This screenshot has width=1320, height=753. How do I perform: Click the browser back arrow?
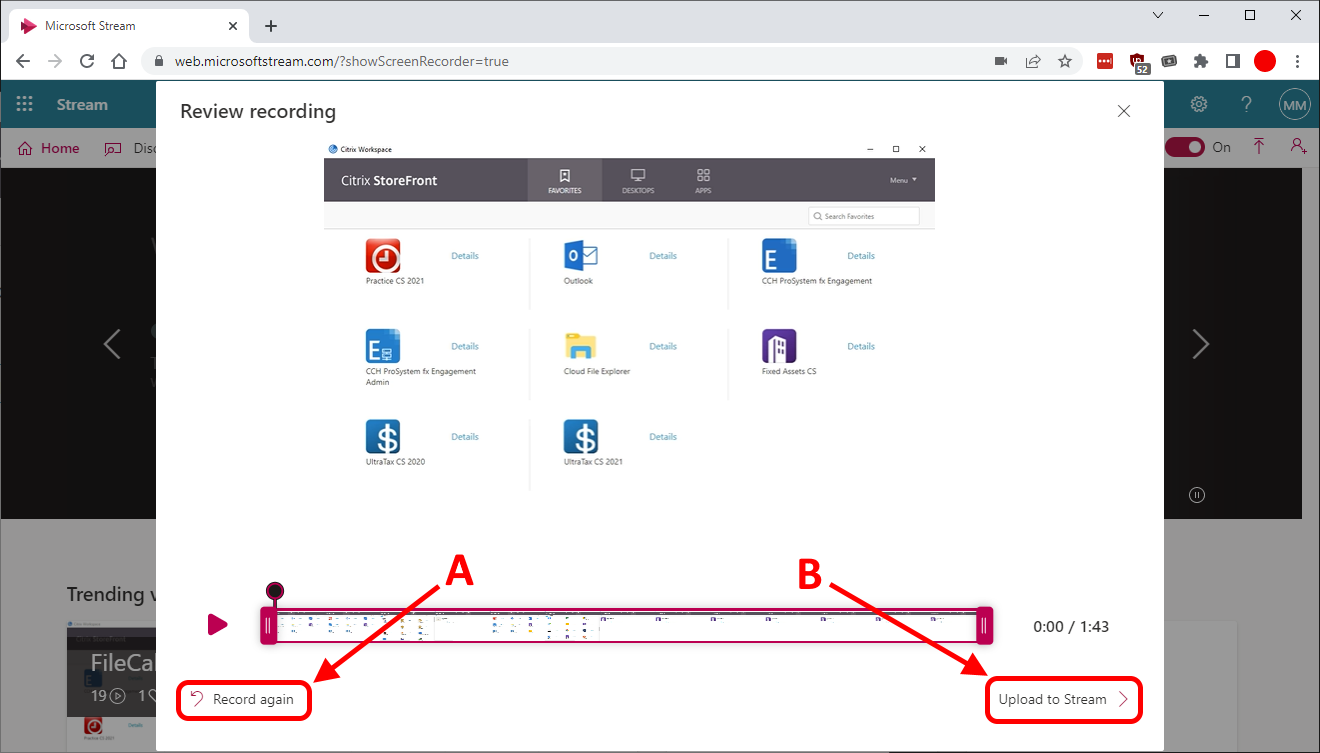click(23, 61)
